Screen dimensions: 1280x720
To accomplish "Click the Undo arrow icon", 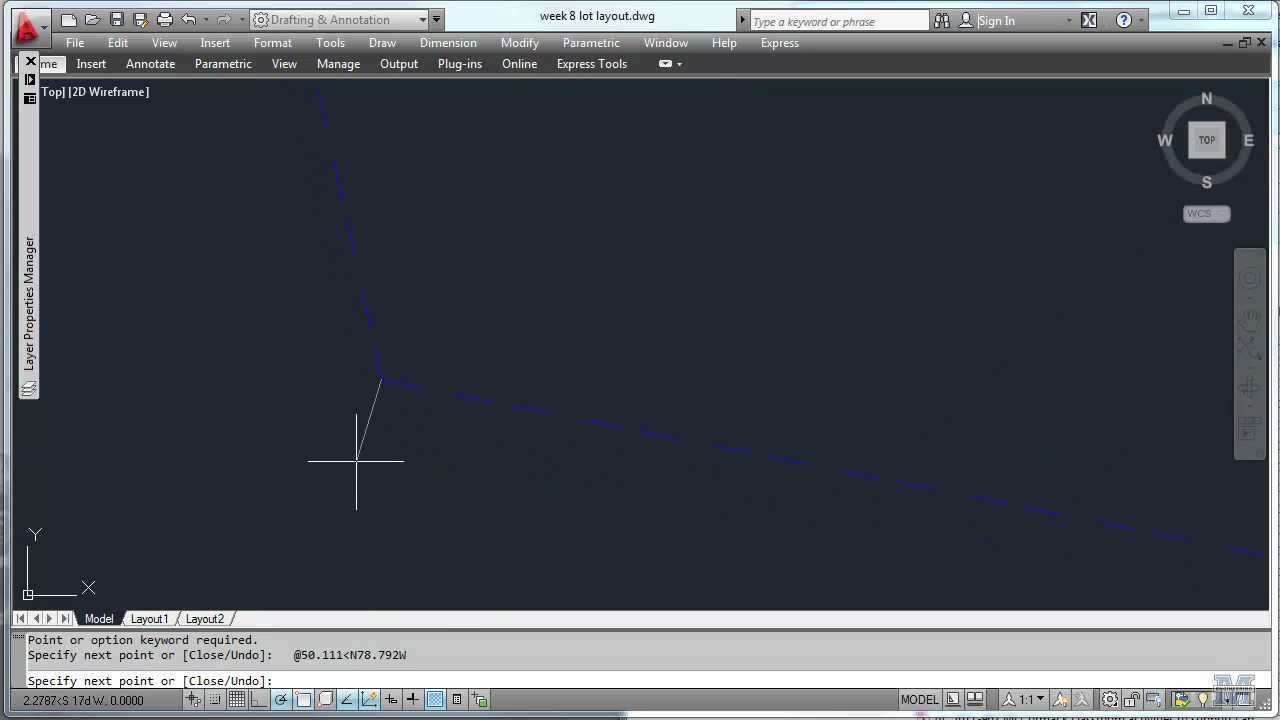I will coord(188,20).
